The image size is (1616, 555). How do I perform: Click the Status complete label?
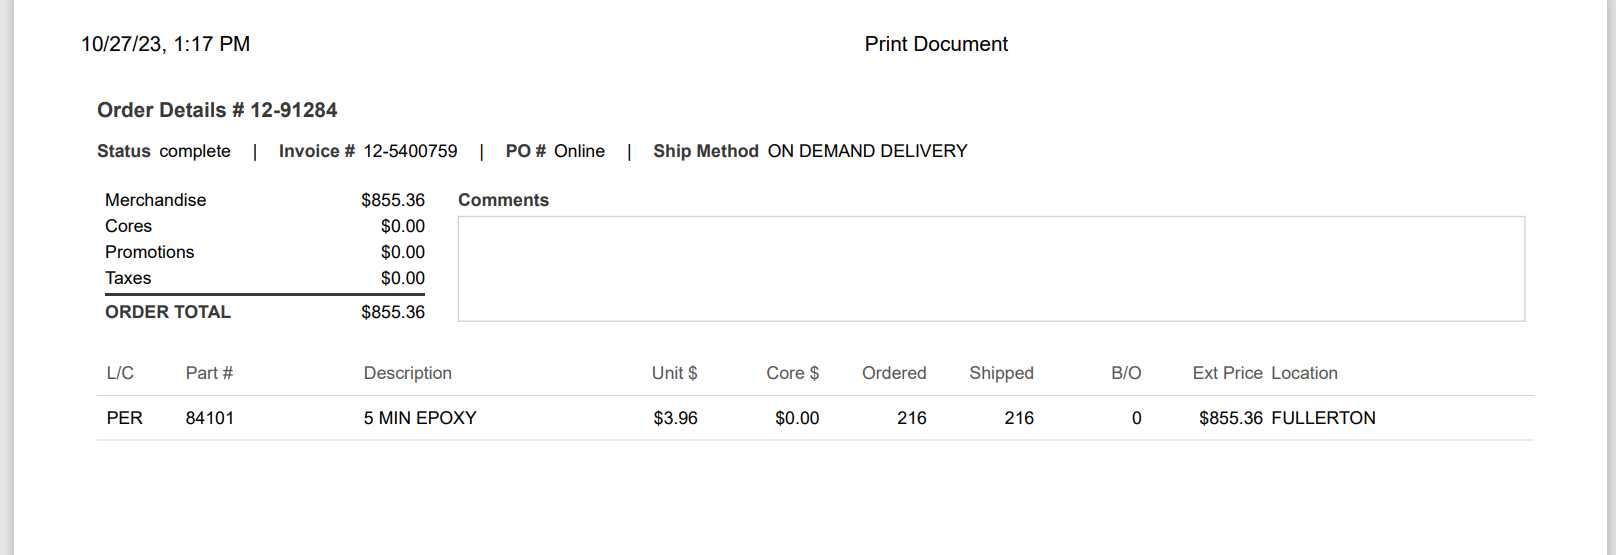tap(164, 151)
